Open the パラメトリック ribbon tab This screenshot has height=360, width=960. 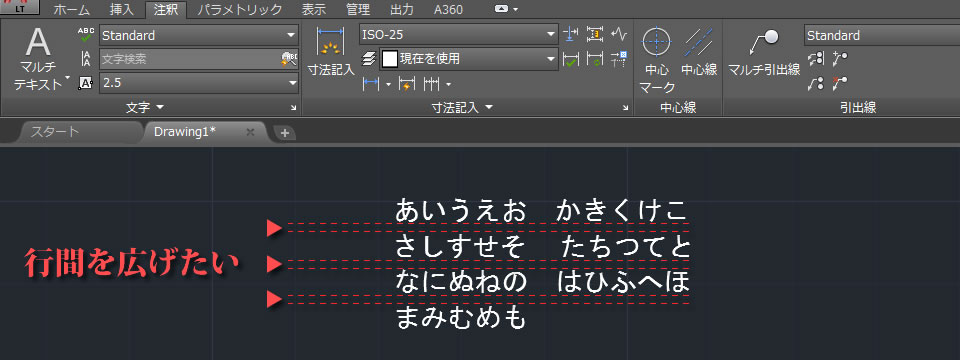coord(240,9)
